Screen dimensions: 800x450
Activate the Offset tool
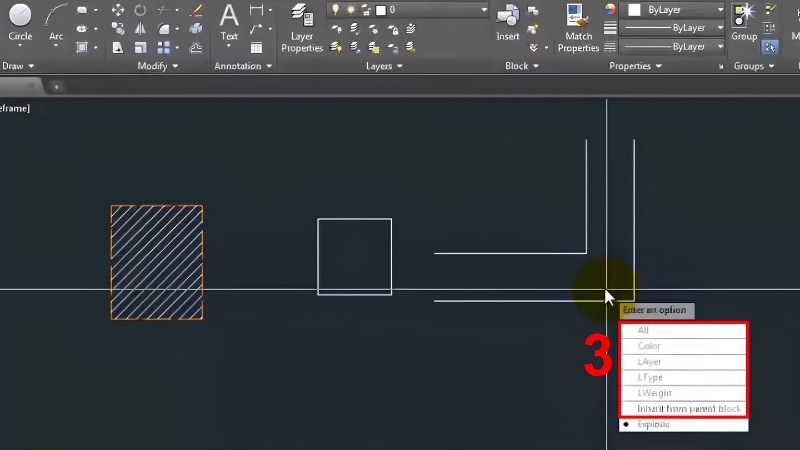point(195,47)
